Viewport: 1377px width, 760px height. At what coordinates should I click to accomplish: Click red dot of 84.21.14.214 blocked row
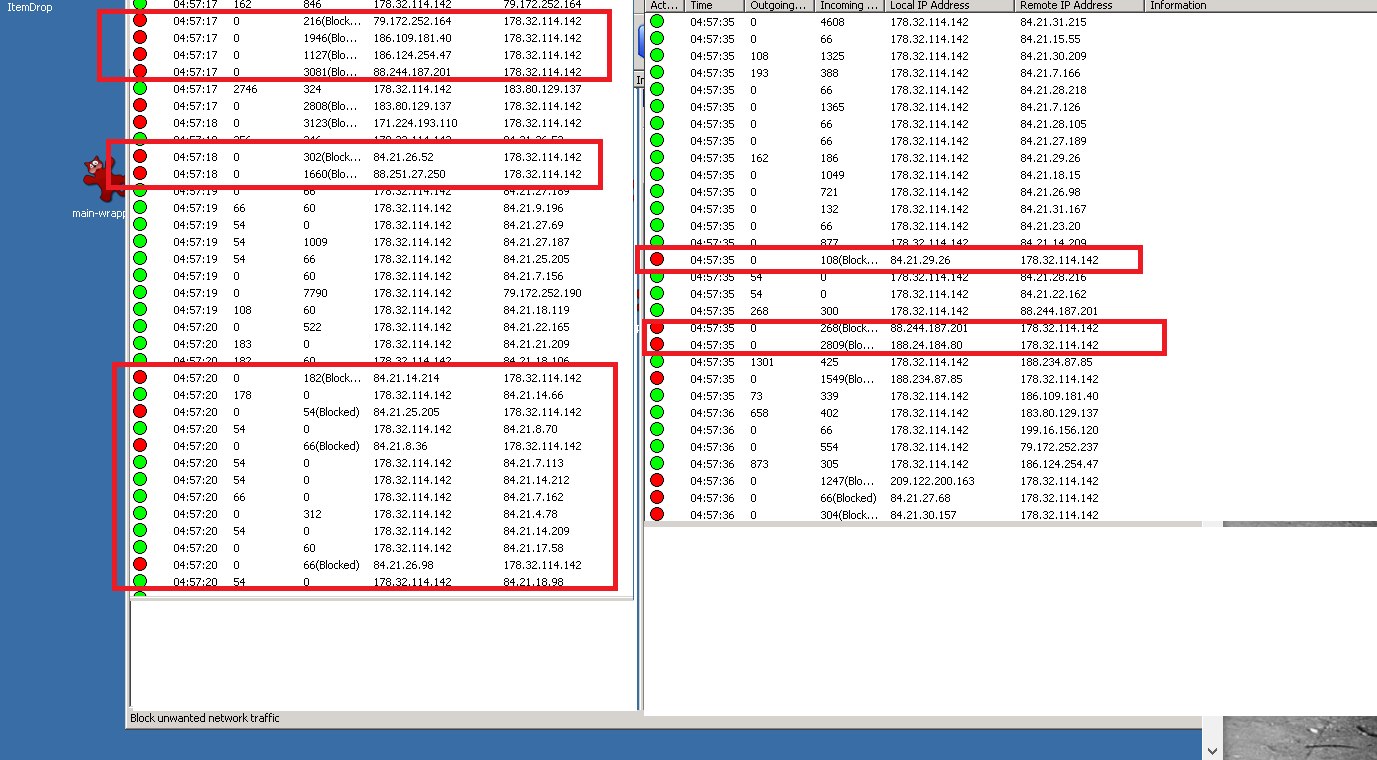pyautogui.click(x=140, y=377)
